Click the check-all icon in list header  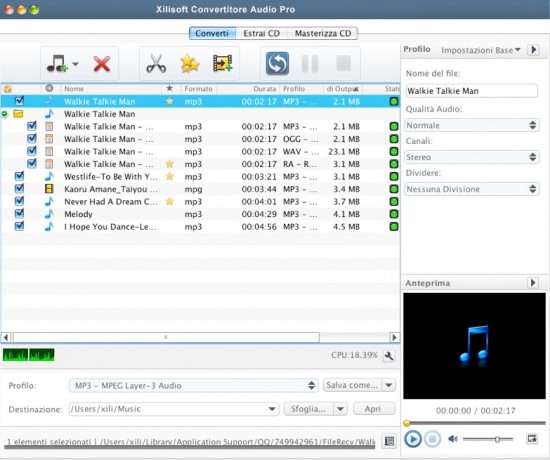(x=8, y=89)
